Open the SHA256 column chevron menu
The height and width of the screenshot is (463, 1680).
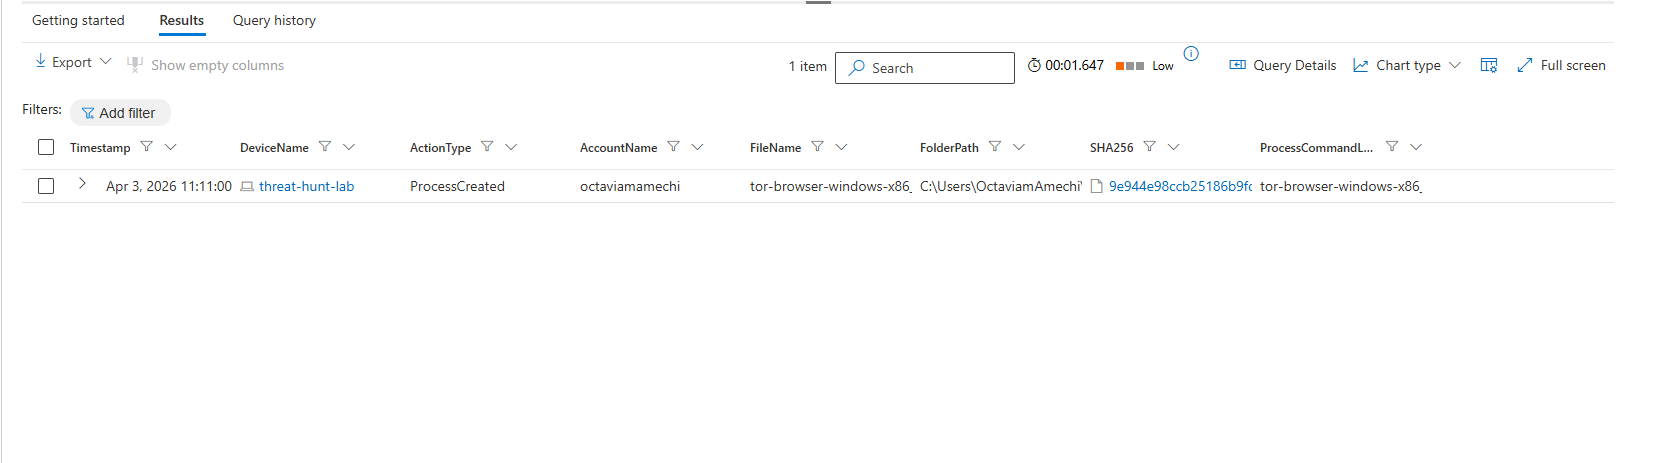coord(1174,146)
